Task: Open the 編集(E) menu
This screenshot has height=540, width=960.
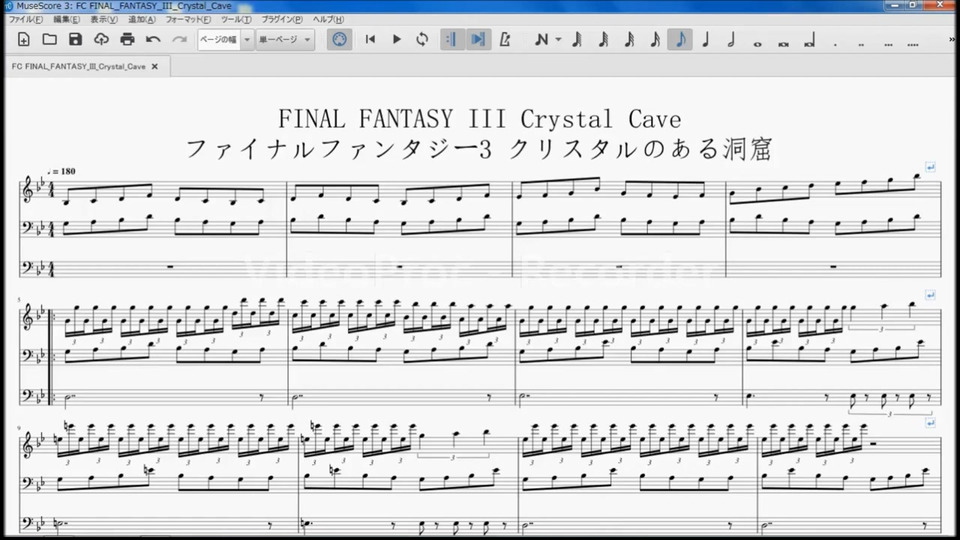Action: click(66, 20)
